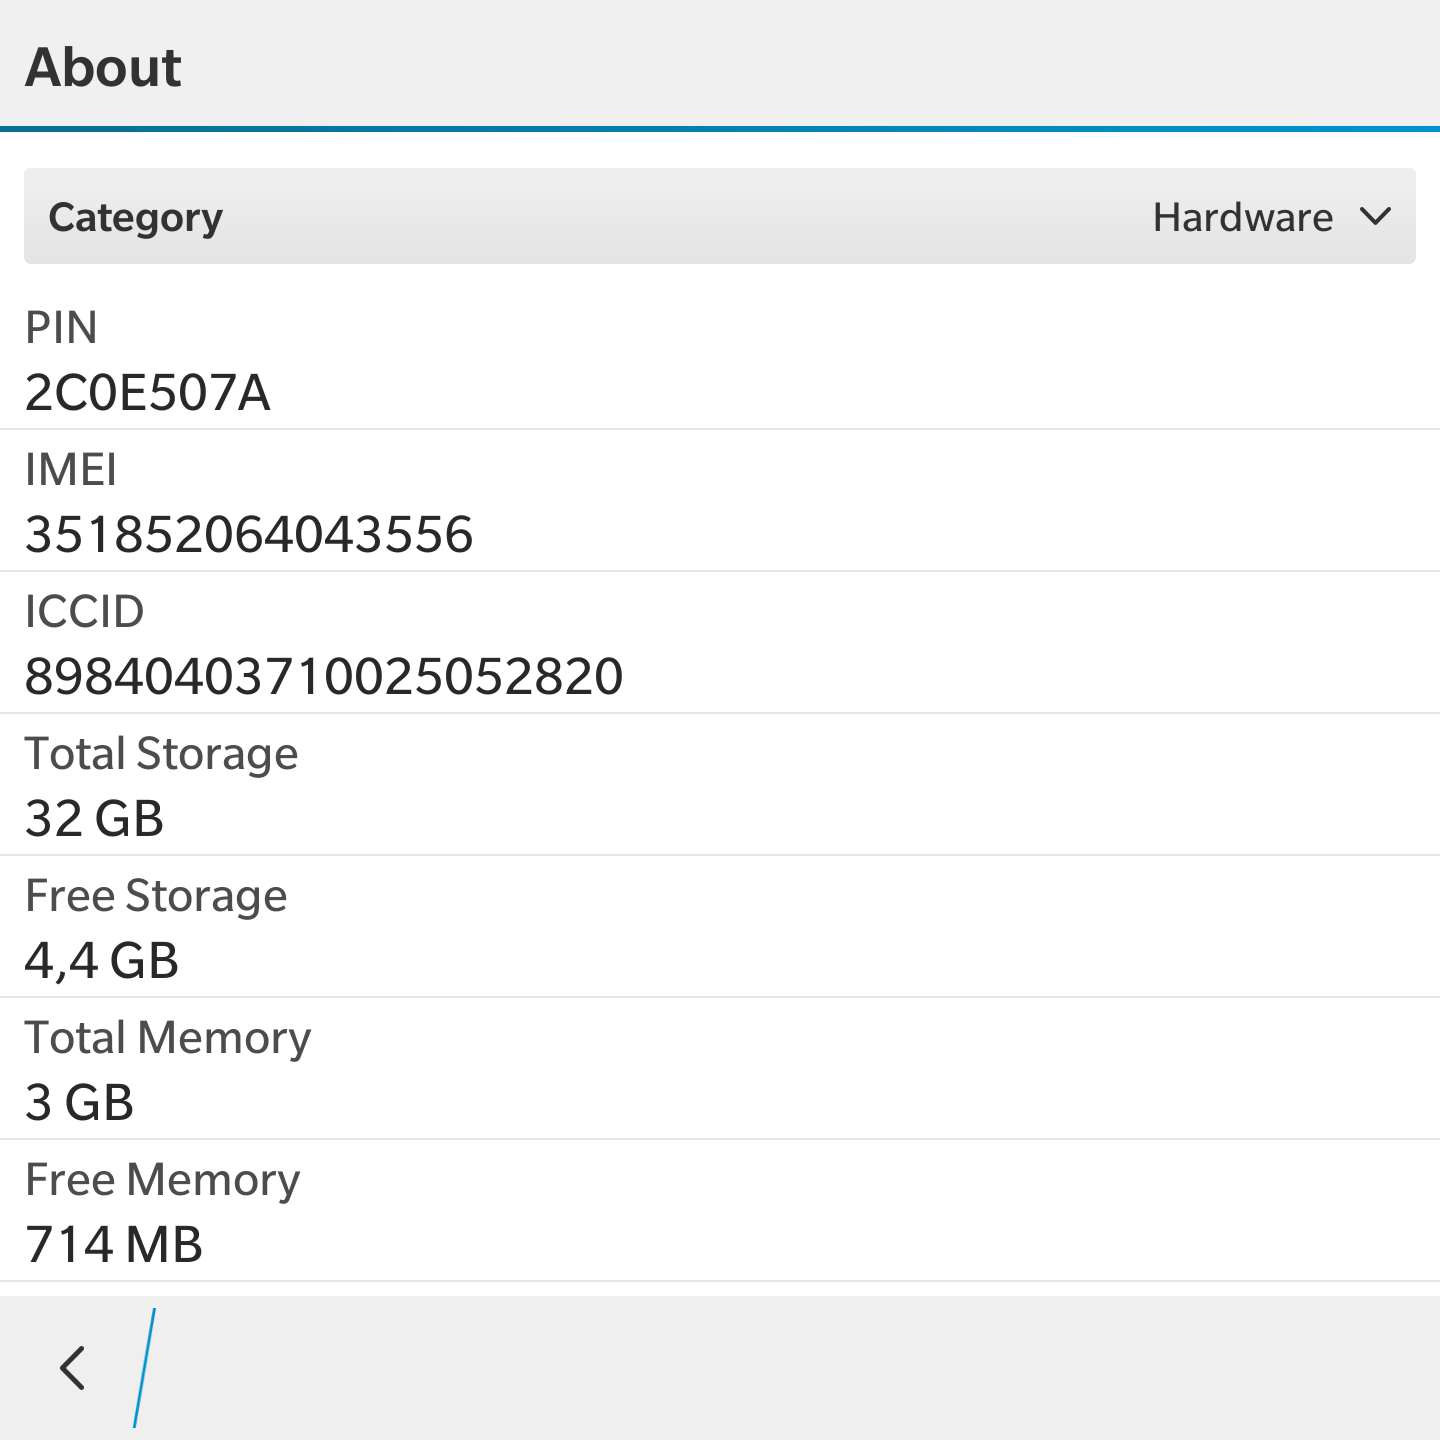Click the ICCID label
This screenshot has width=1440, height=1440.
click(x=85, y=612)
